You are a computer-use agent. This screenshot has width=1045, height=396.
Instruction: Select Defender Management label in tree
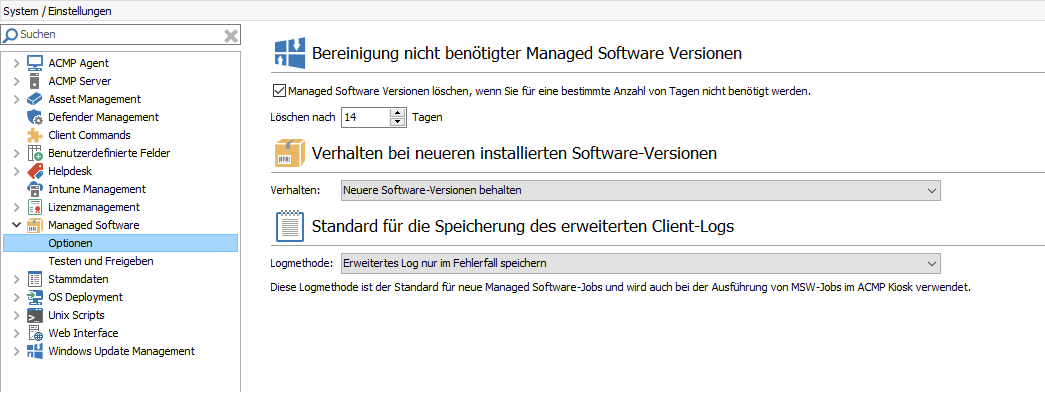click(104, 117)
